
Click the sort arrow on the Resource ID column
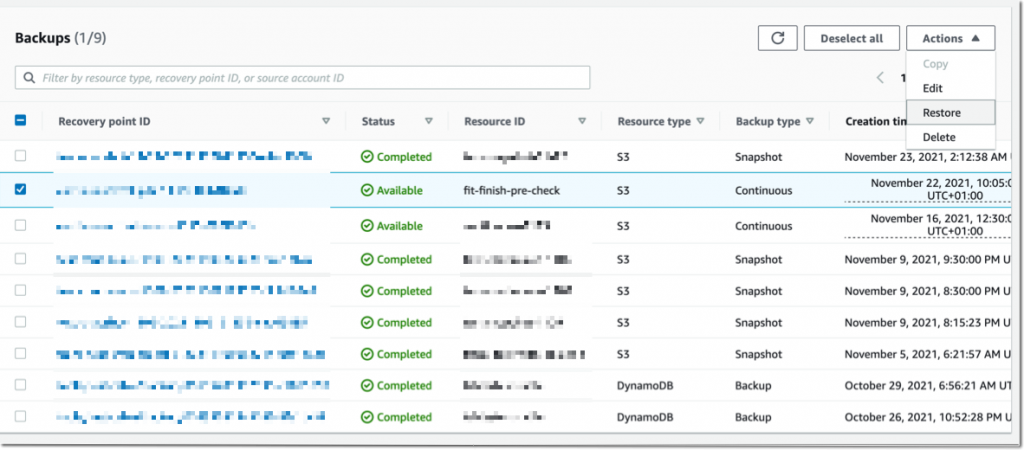click(582, 121)
